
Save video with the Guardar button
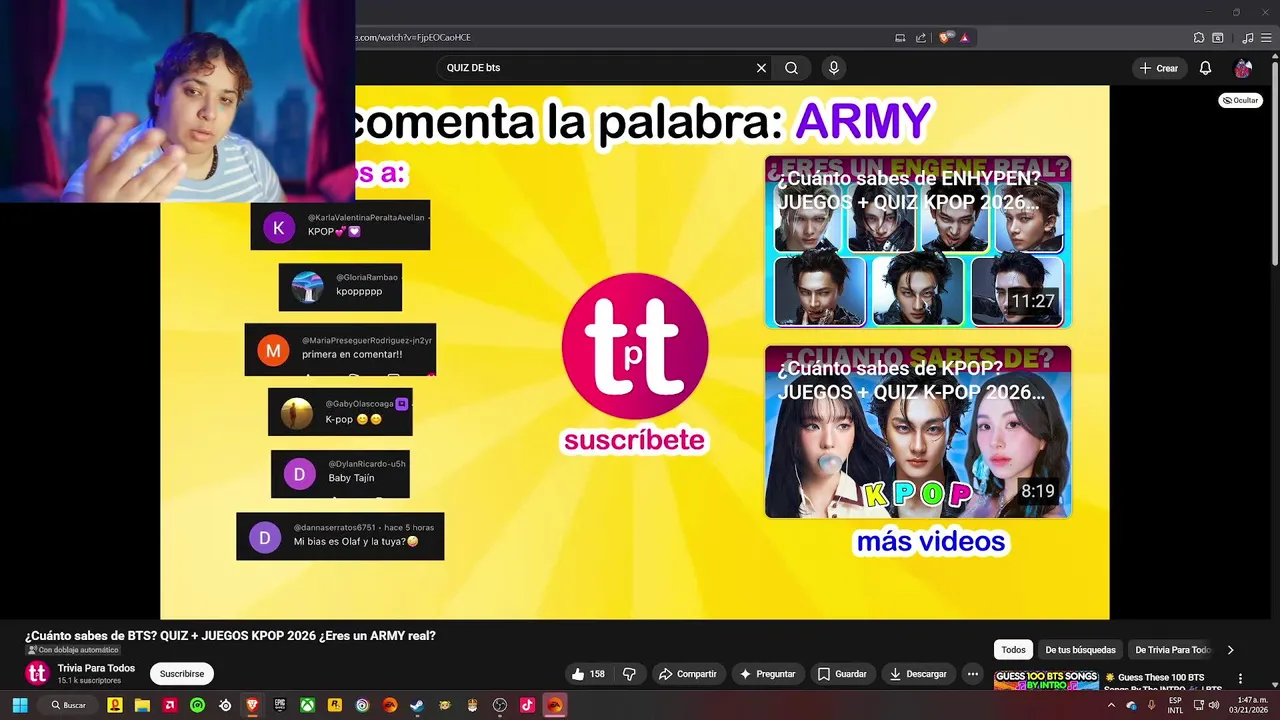pos(841,674)
